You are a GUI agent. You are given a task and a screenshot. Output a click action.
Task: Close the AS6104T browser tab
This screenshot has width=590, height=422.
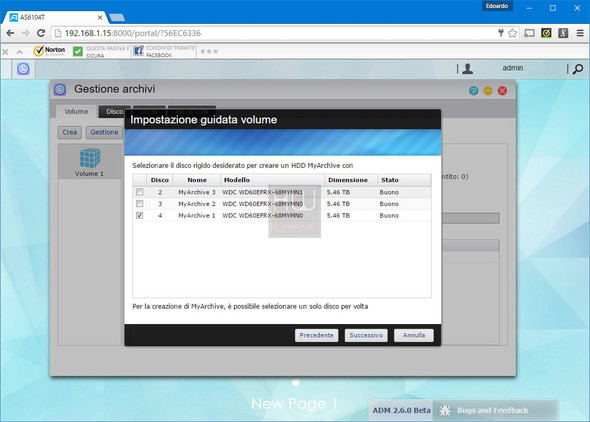(100, 17)
